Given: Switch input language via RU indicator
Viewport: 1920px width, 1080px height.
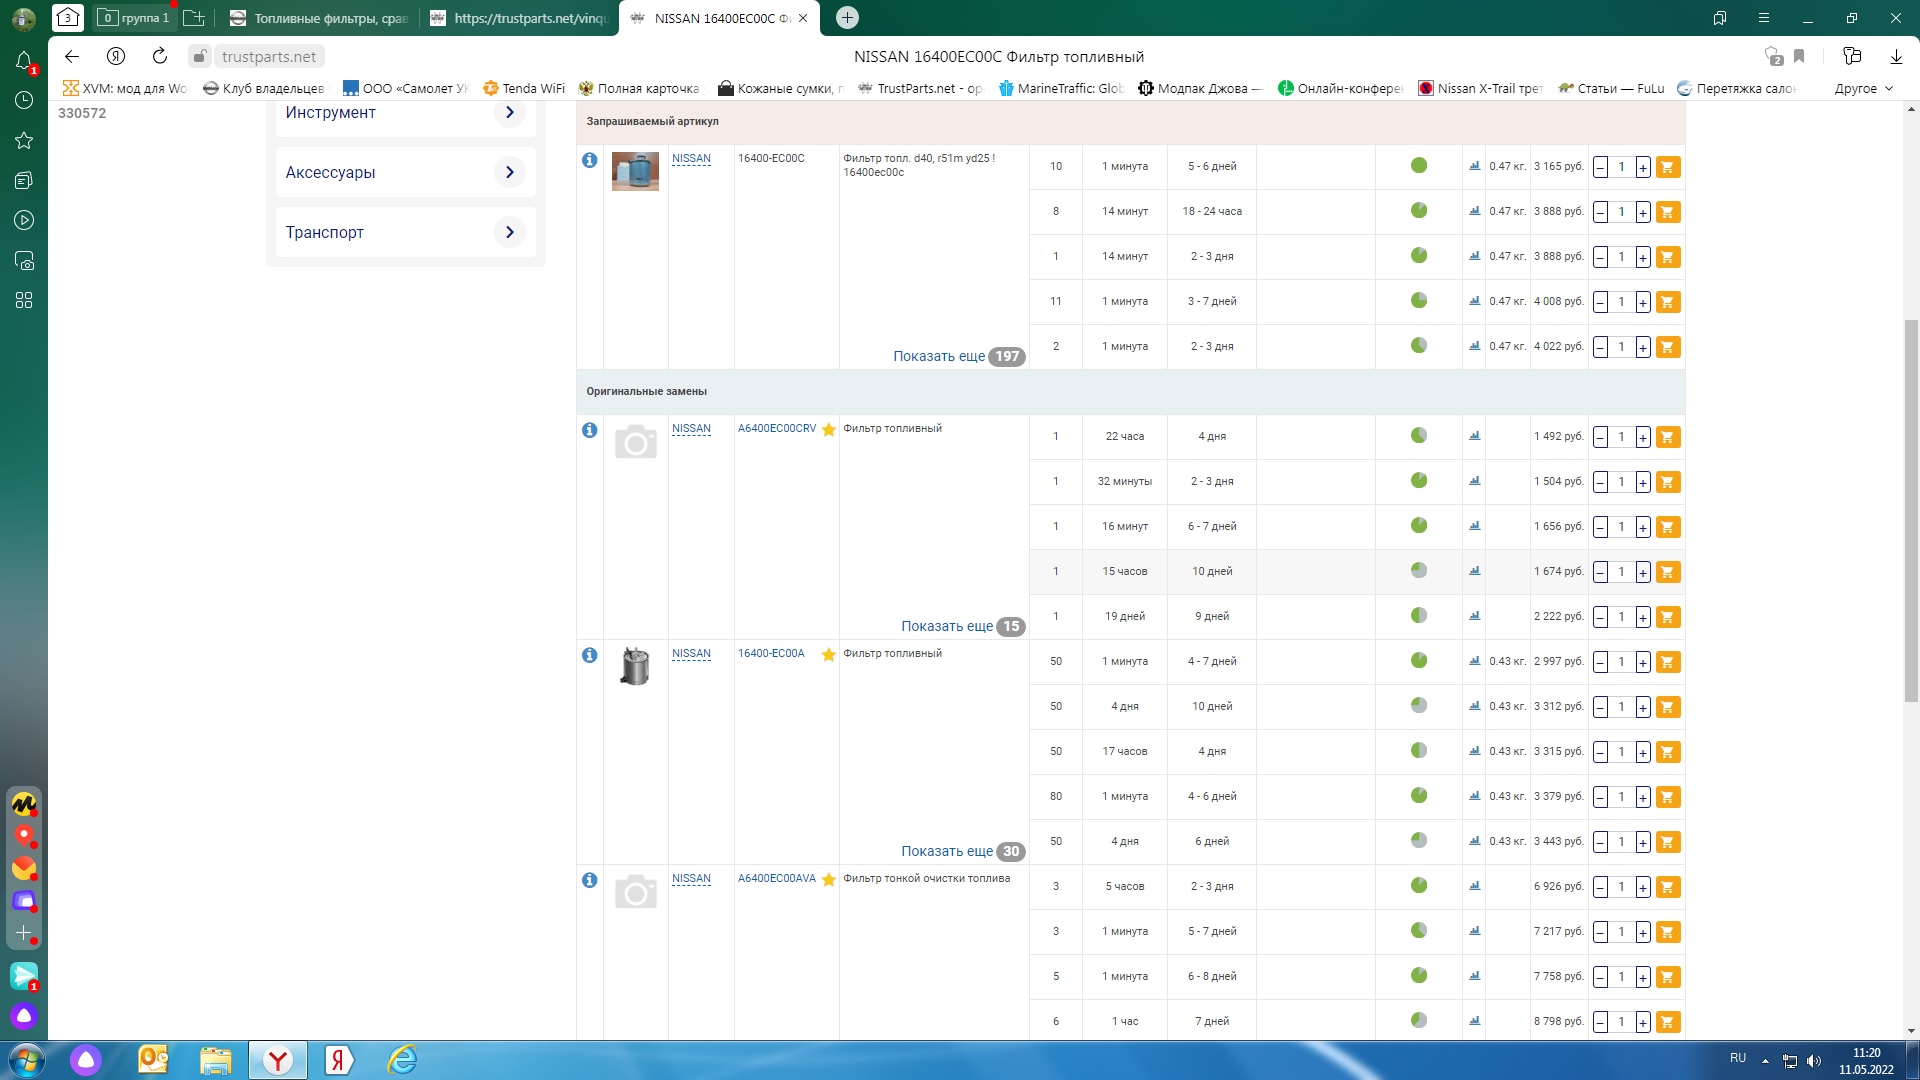Looking at the screenshot, I should click(1738, 1058).
